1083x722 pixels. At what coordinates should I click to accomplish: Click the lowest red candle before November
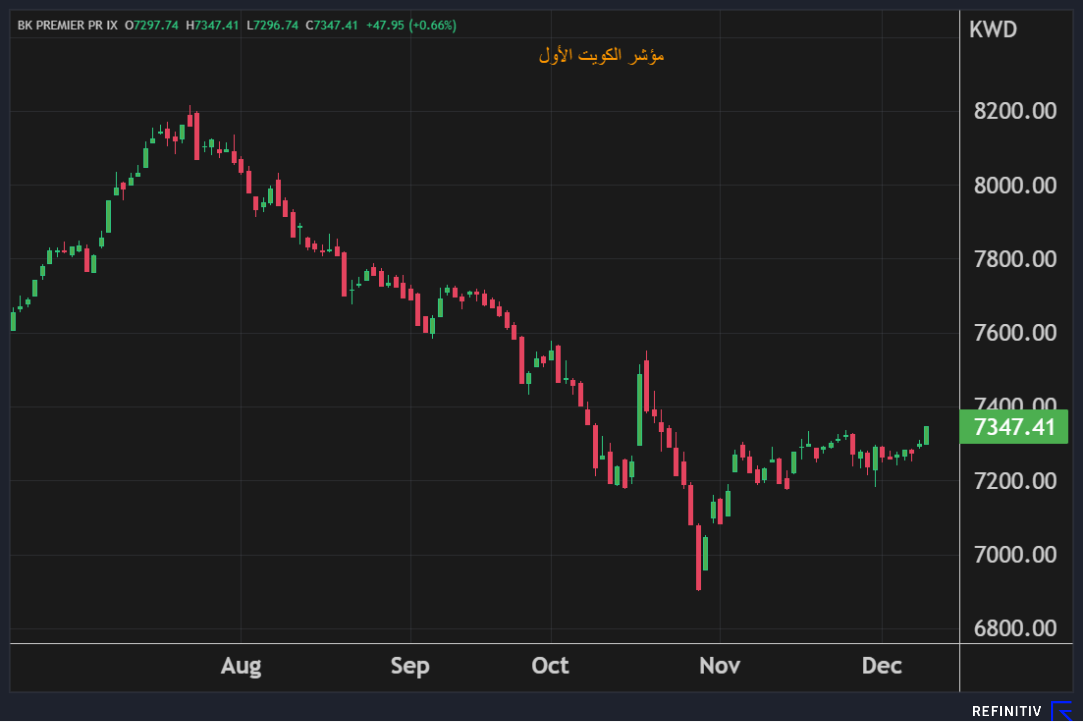[x=698, y=557]
